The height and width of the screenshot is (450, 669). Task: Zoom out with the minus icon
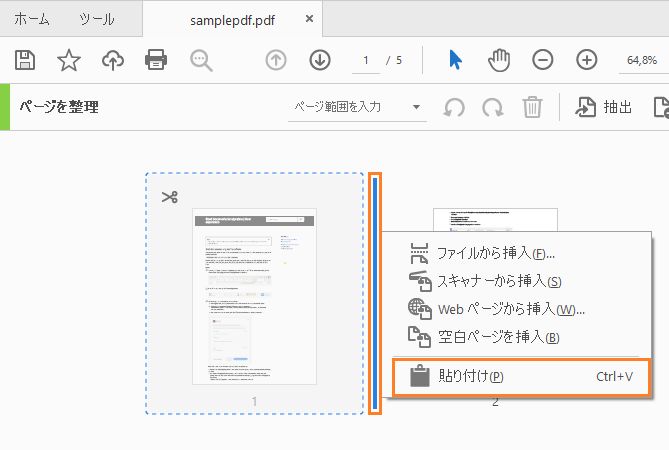point(543,60)
